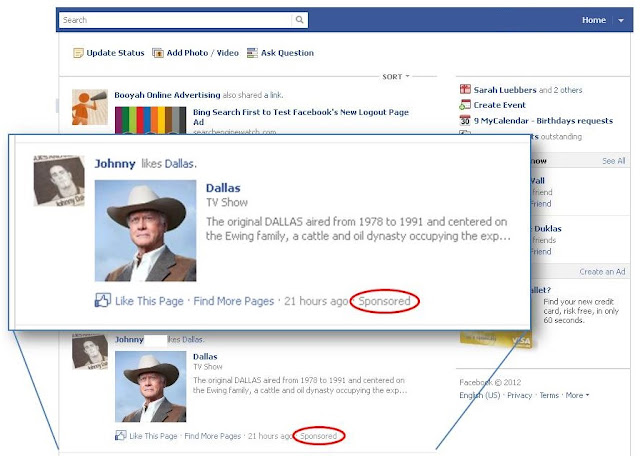This screenshot has height=456, width=640.
Task: Select Update Status
Action: (115, 53)
